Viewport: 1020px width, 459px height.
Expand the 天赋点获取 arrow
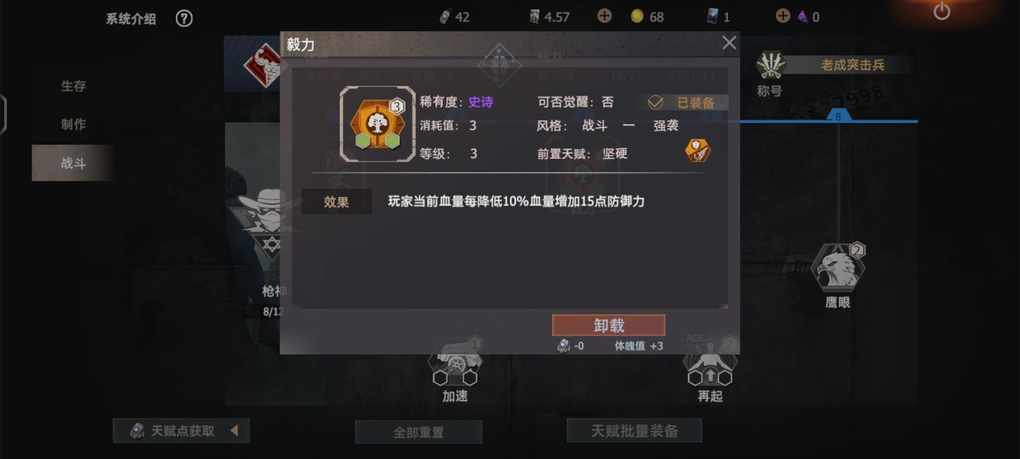click(234, 430)
